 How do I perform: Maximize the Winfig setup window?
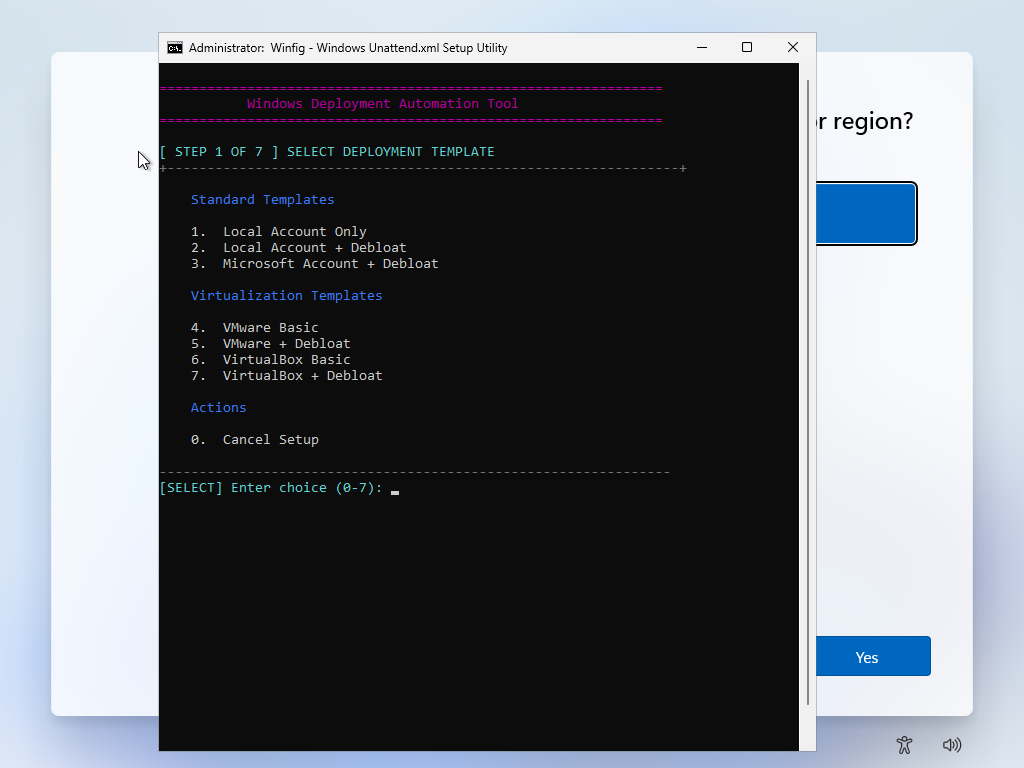pos(746,47)
